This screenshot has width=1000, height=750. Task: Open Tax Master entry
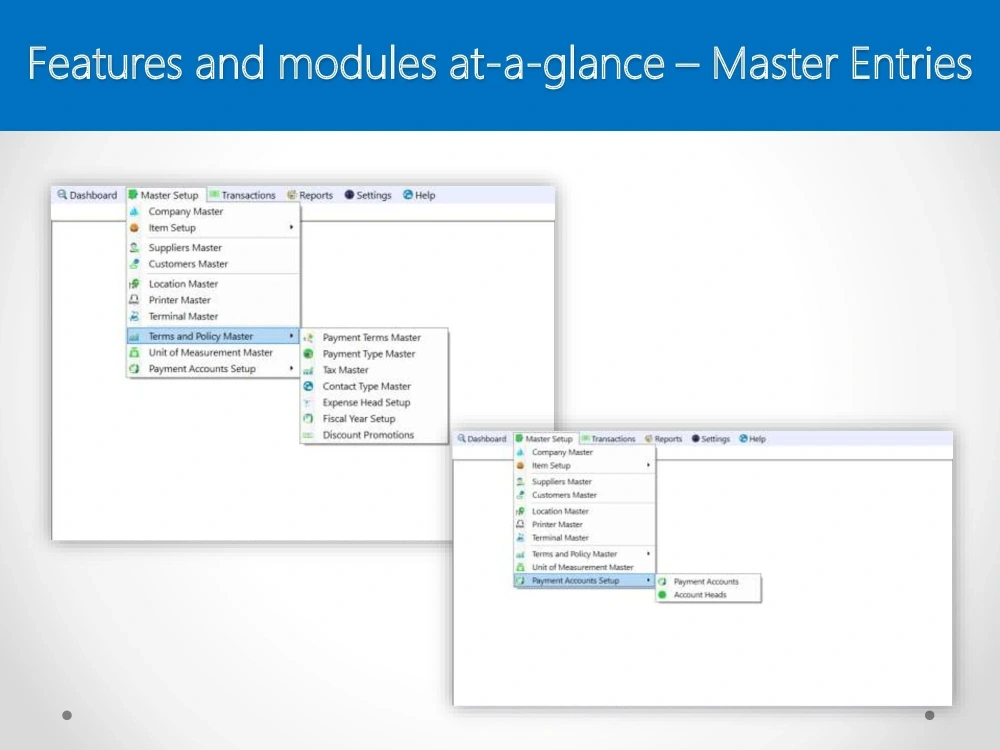coord(374,370)
